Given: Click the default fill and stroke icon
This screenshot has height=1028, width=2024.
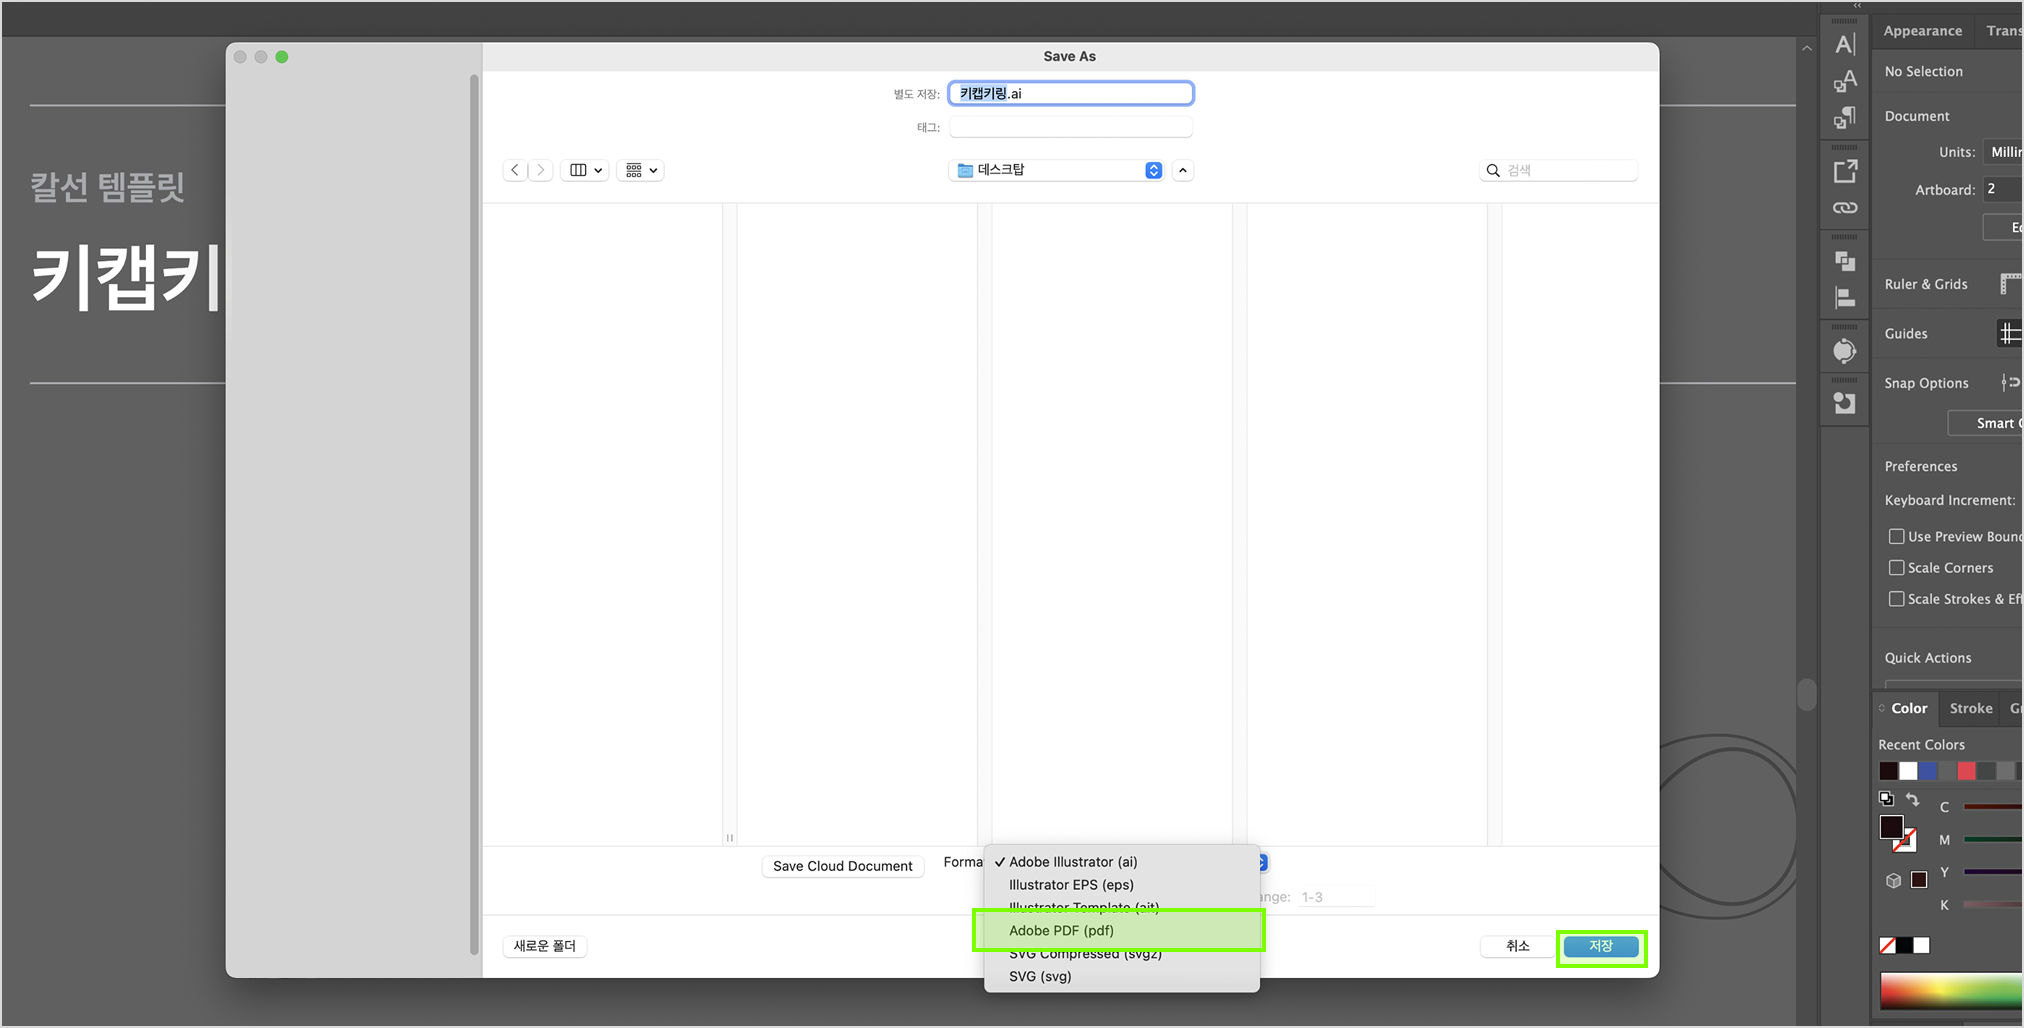Looking at the screenshot, I should coord(1886,799).
